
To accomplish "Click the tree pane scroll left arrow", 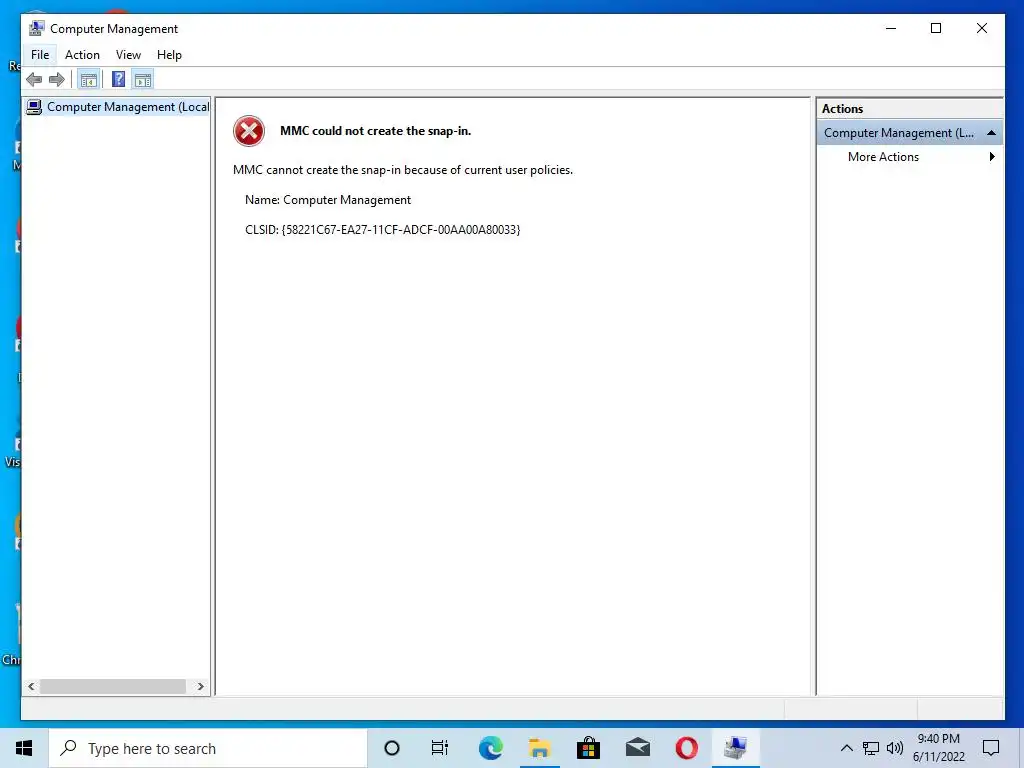I will tap(31, 686).
